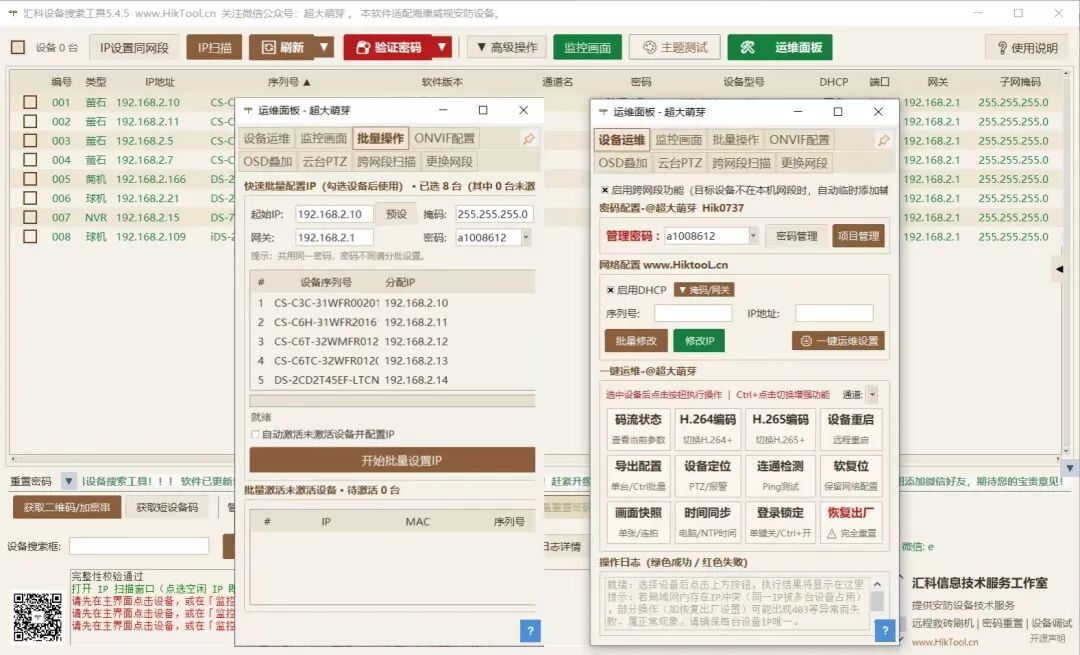The width and height of the screenshot is (1080, 655).
Task: Open 更换网段 tab in 设备运维 panel window
Action: pos(804,163)
